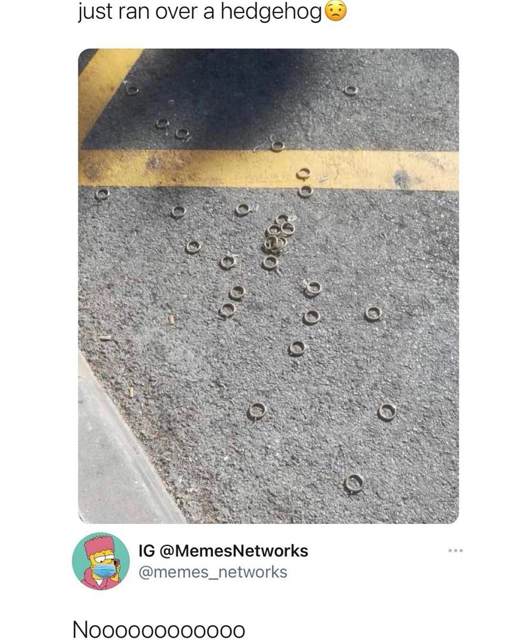Click the cigarette butt beside the curb edge
The width and height of the screenshot is (527, 640).
tap(131, 392)
